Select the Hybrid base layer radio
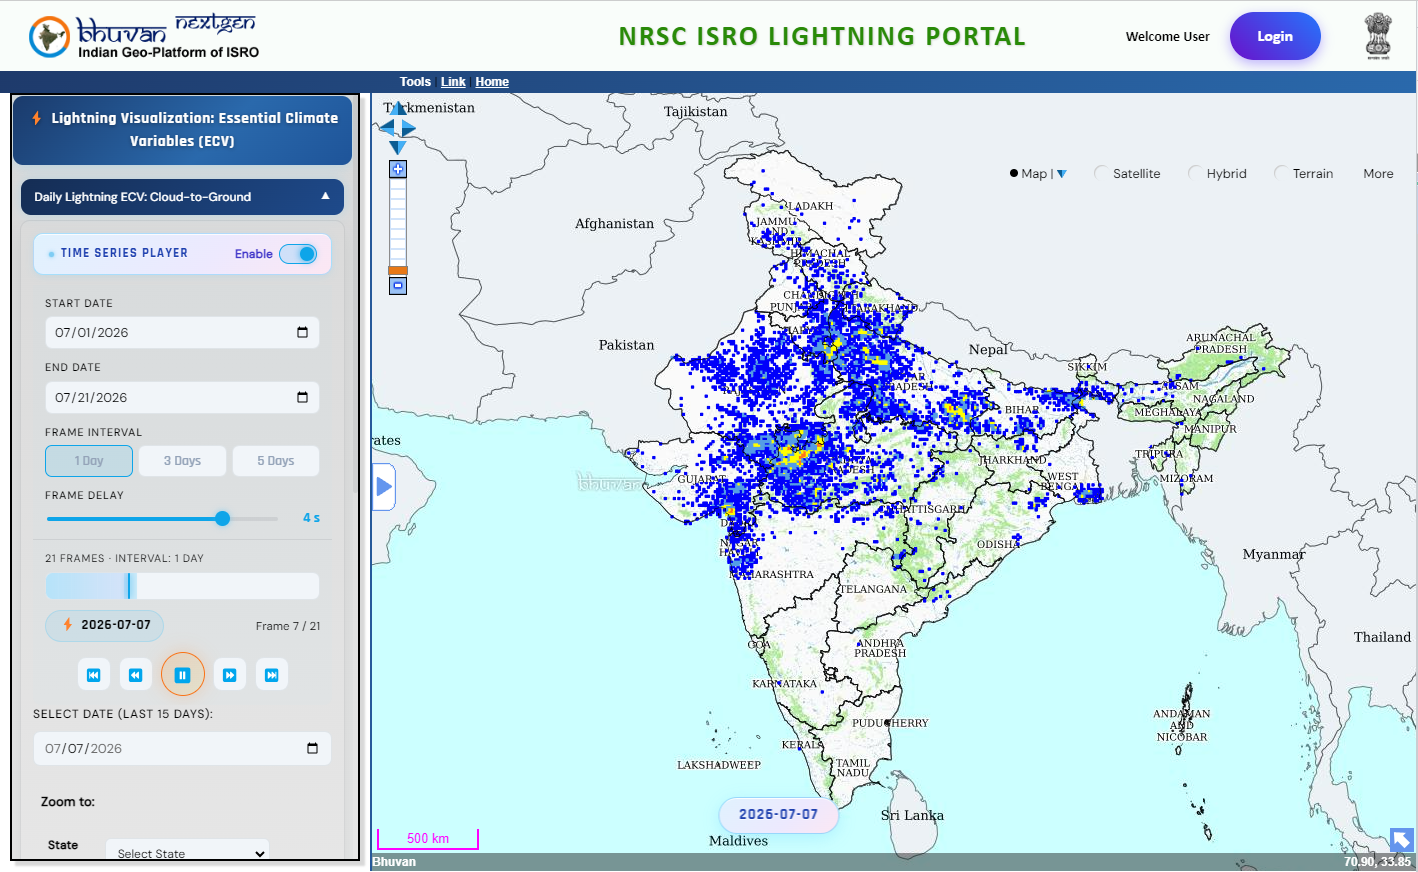 point(1194,173)
